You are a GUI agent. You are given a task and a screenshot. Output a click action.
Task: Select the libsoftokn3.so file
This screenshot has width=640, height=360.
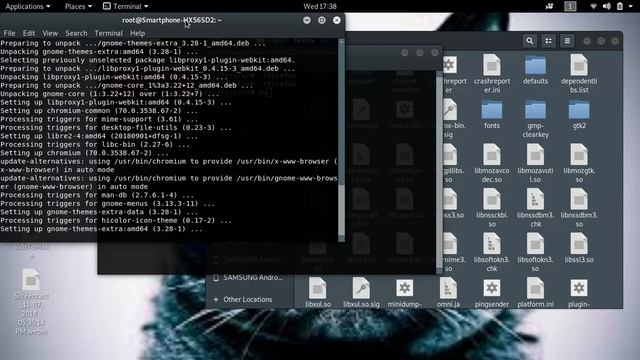(535, 252)
